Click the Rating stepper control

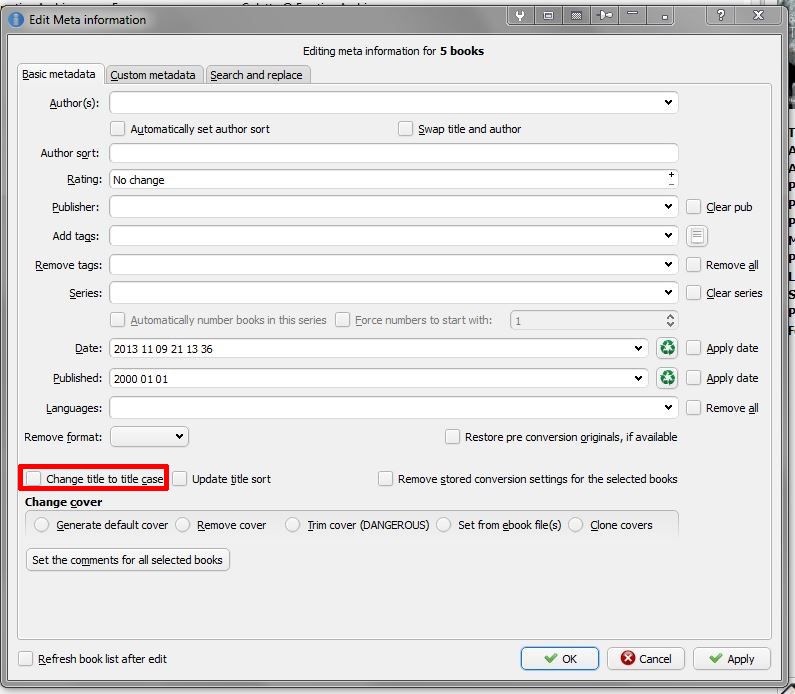point(671,179)
